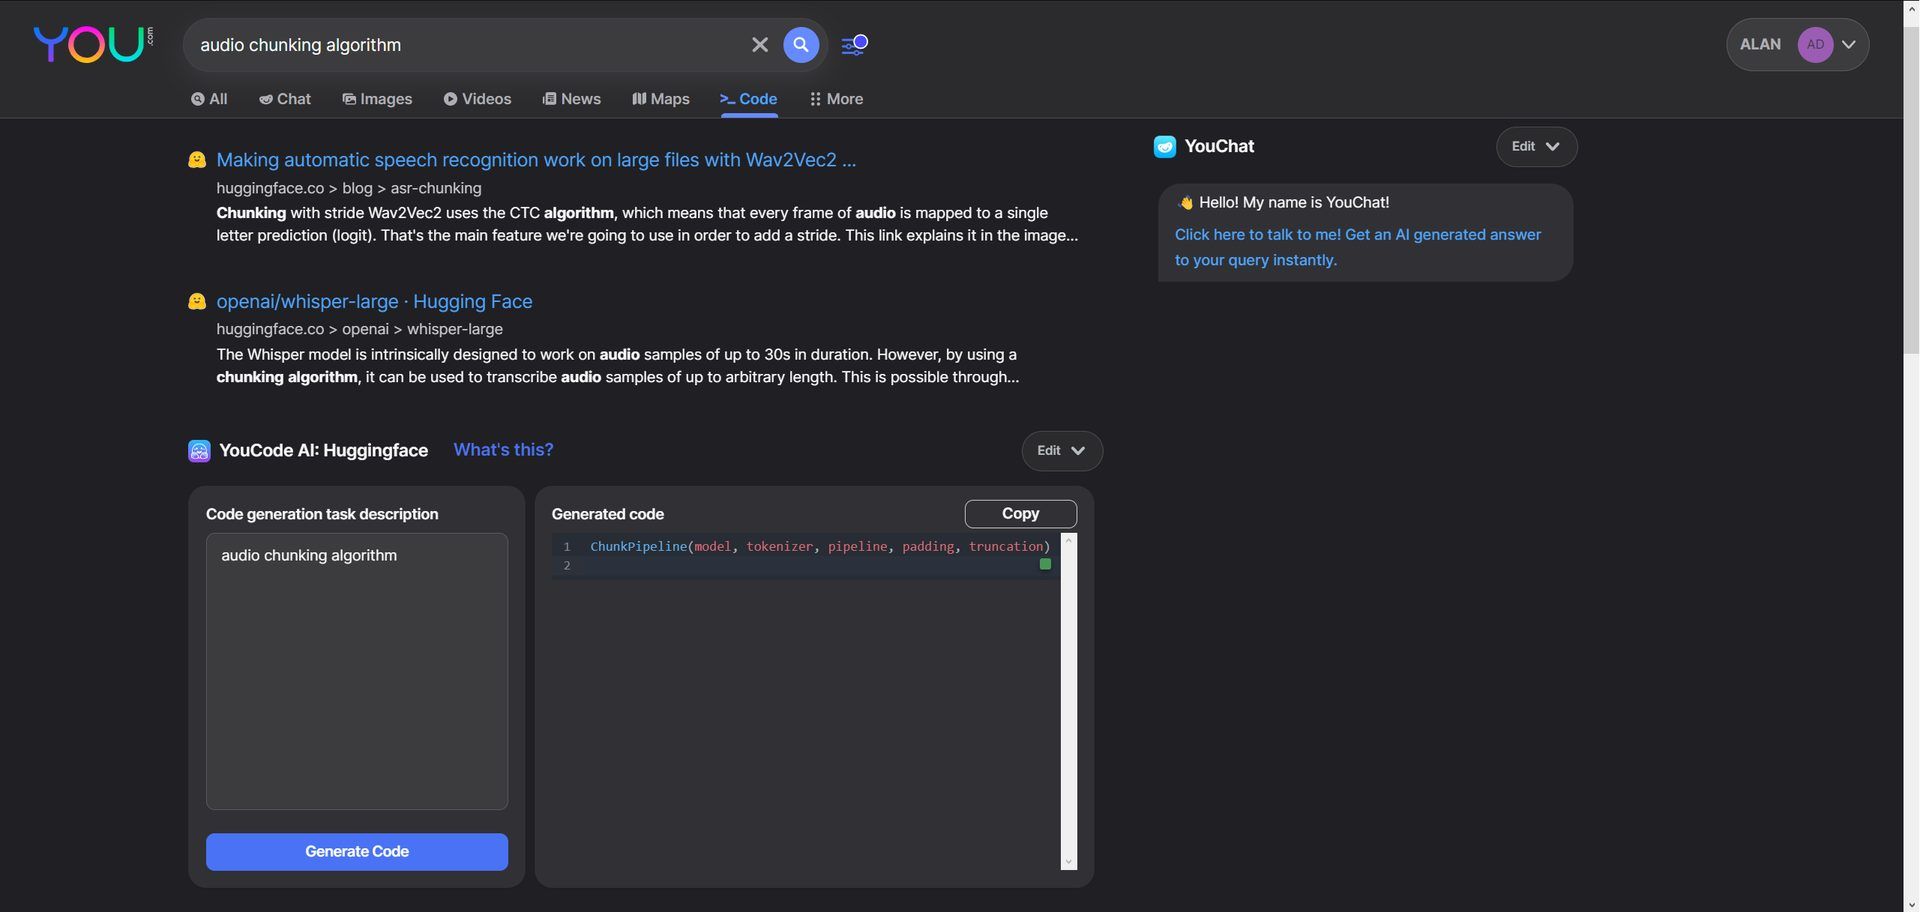The width and height of the screenshot is (1920, 912).
Task: Click the YOU.com logo
Action: pos(93,44)
